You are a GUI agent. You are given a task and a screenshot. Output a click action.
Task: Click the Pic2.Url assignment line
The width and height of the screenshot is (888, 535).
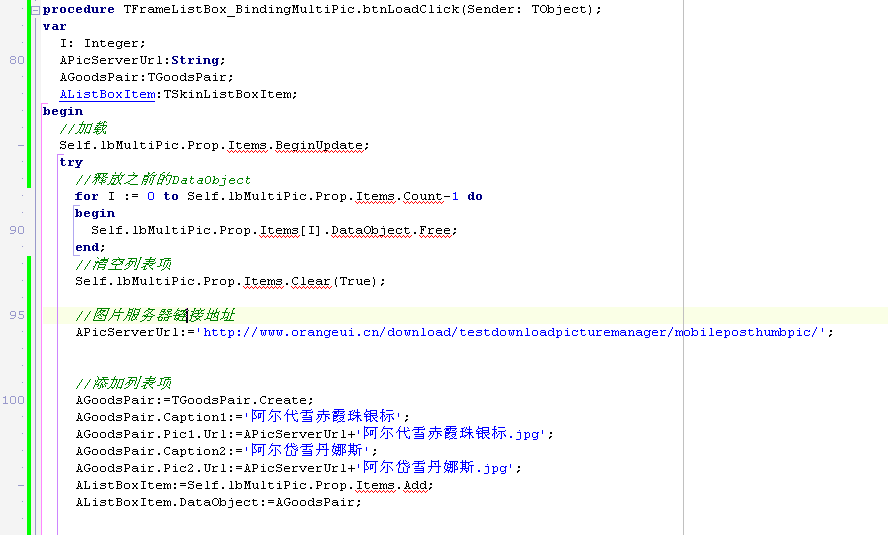click(x=298, y=468)
